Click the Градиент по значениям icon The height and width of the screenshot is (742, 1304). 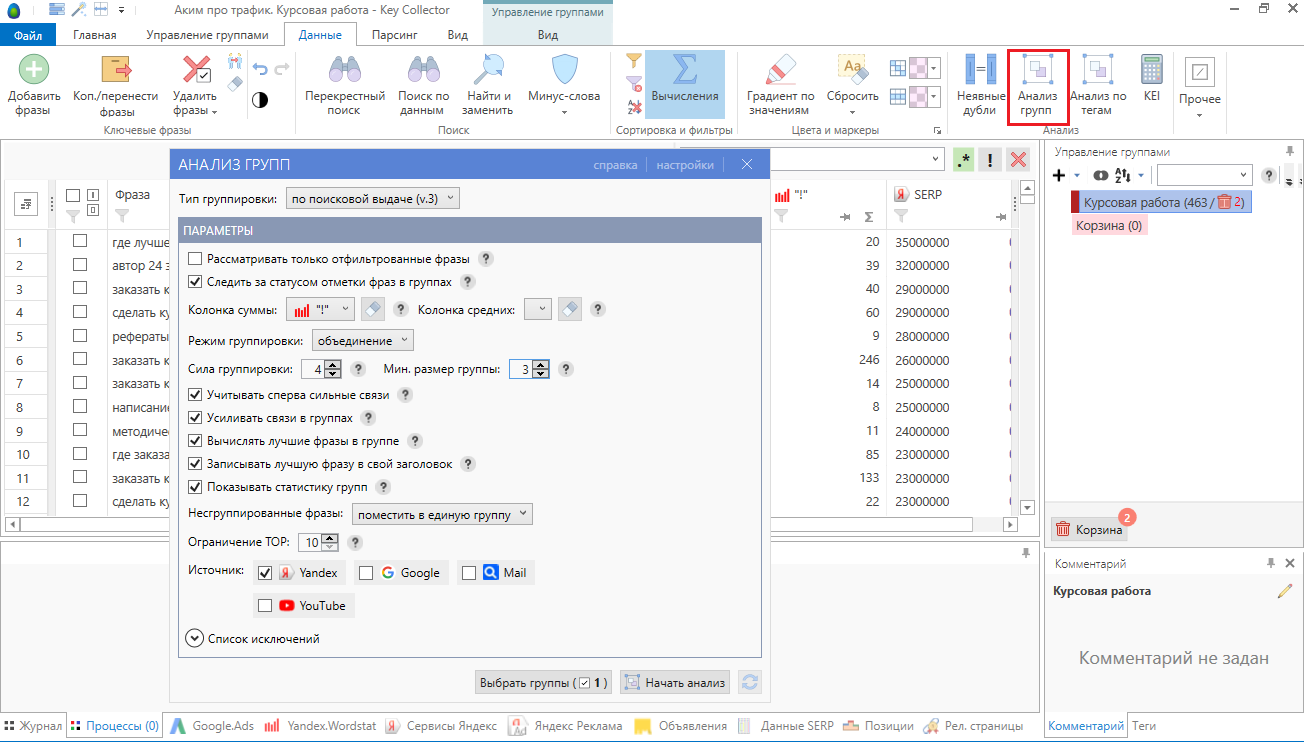click(x=780, y=71)
